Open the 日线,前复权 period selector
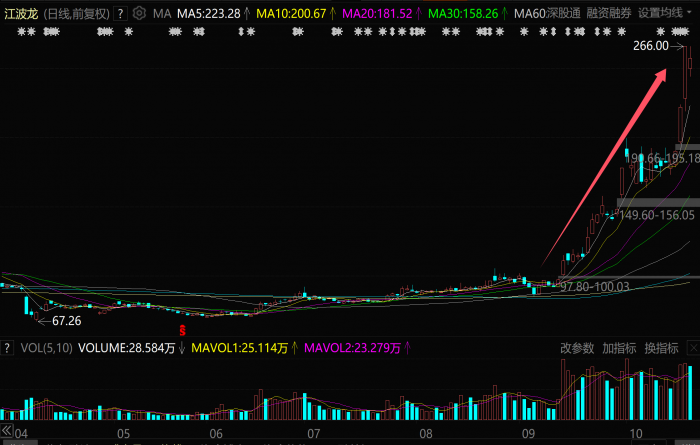The image size is (700, 445). (x=76, y=14)
